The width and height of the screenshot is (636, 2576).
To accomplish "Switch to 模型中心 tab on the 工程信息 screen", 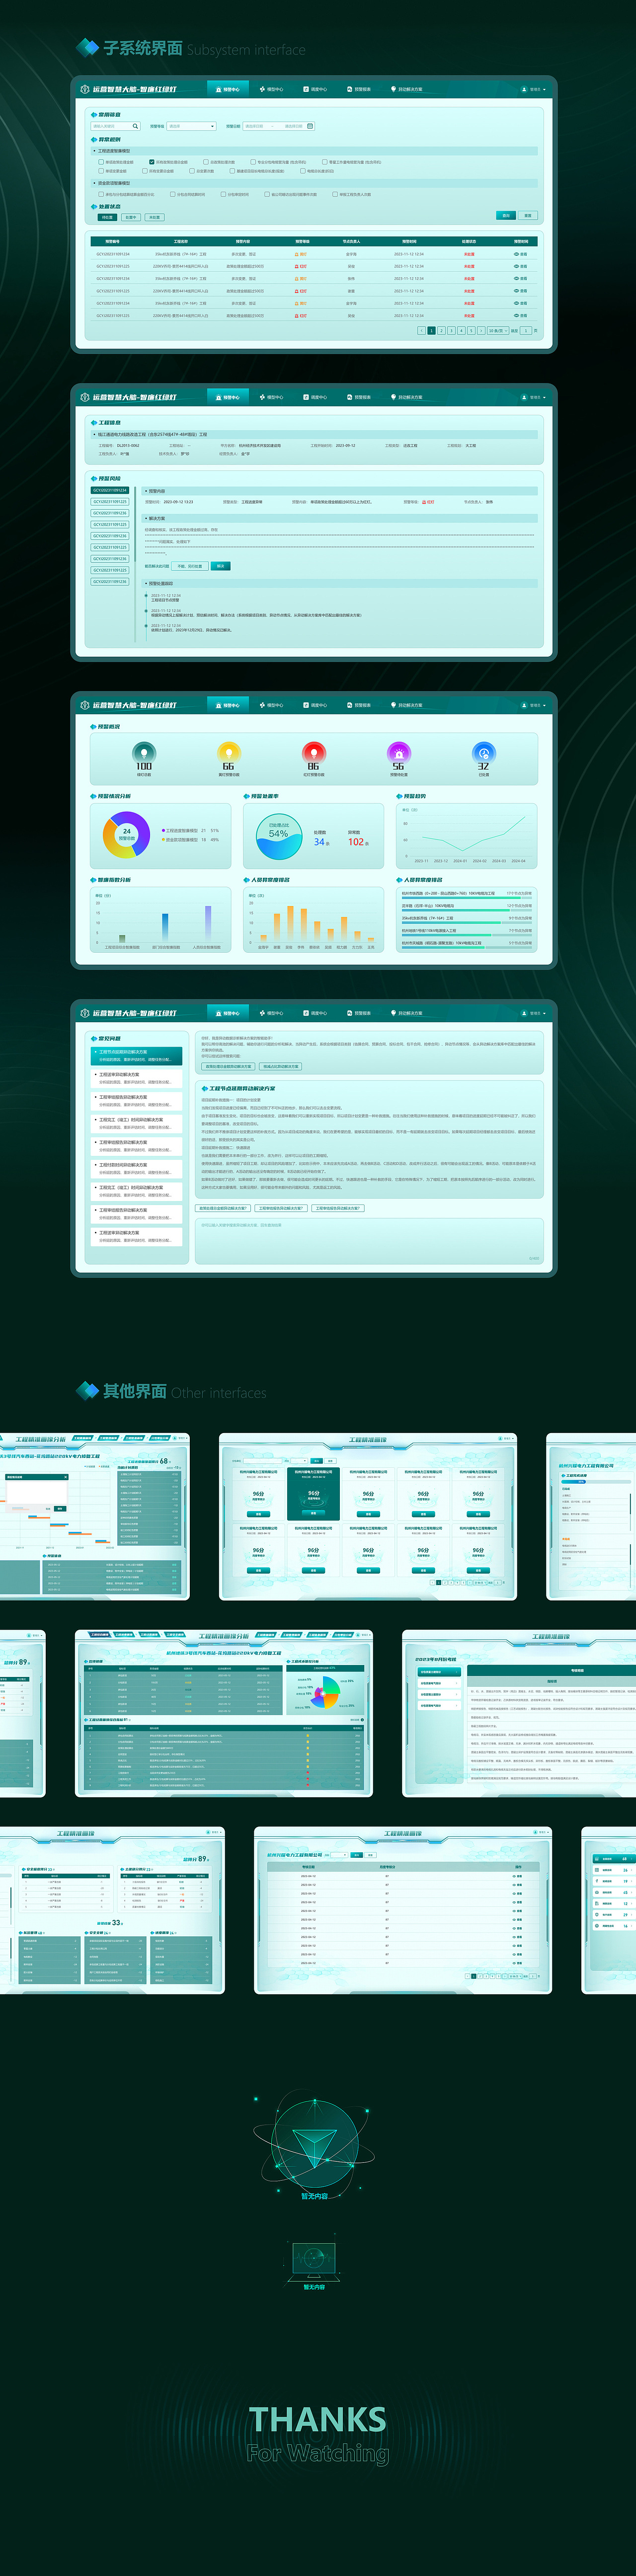I will (x=271, y=397).
